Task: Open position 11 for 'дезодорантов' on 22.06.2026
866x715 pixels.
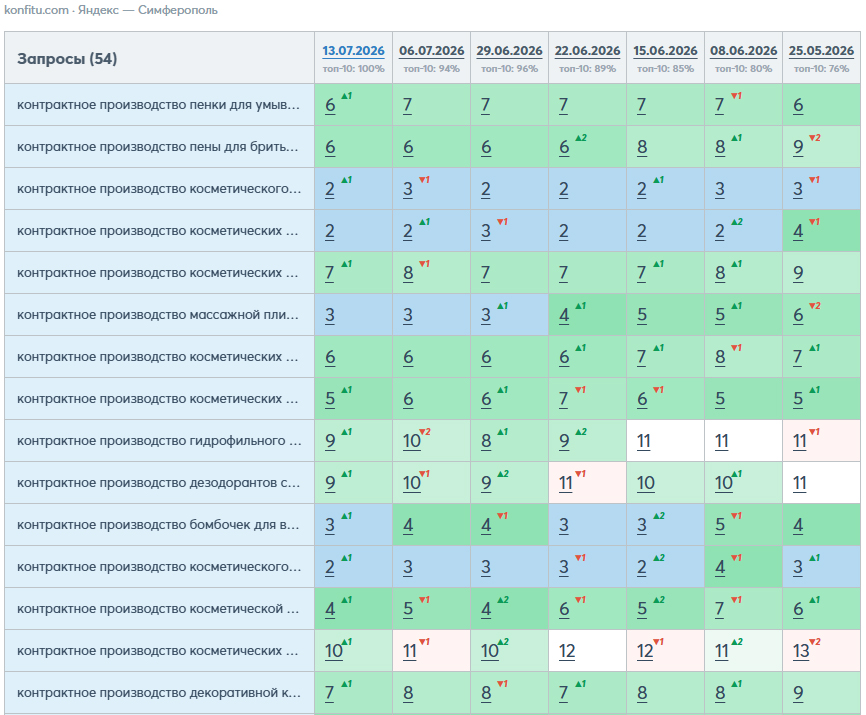Action: click(566, 483)
